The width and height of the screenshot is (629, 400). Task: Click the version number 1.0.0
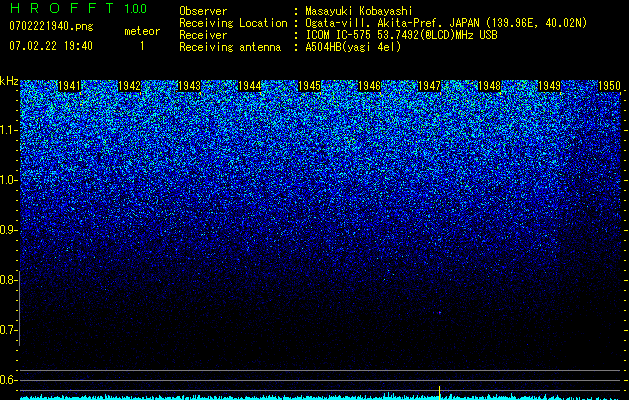[135, 8]
